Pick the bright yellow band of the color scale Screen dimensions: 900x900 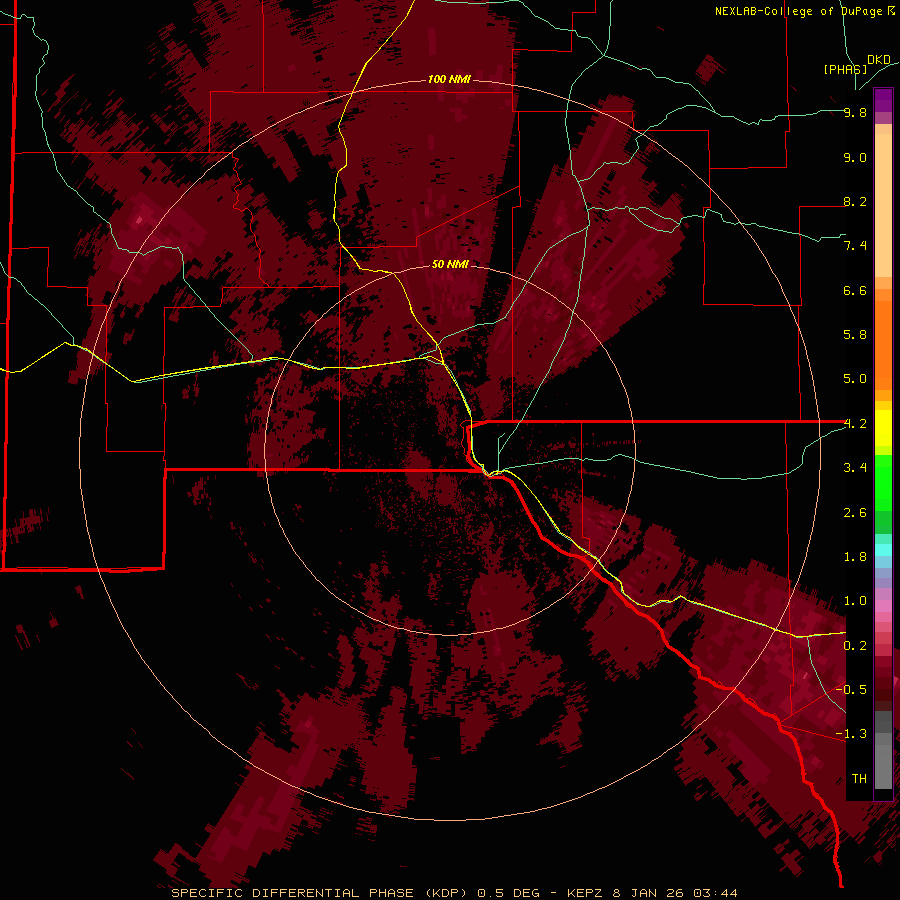tap(883, 428)
